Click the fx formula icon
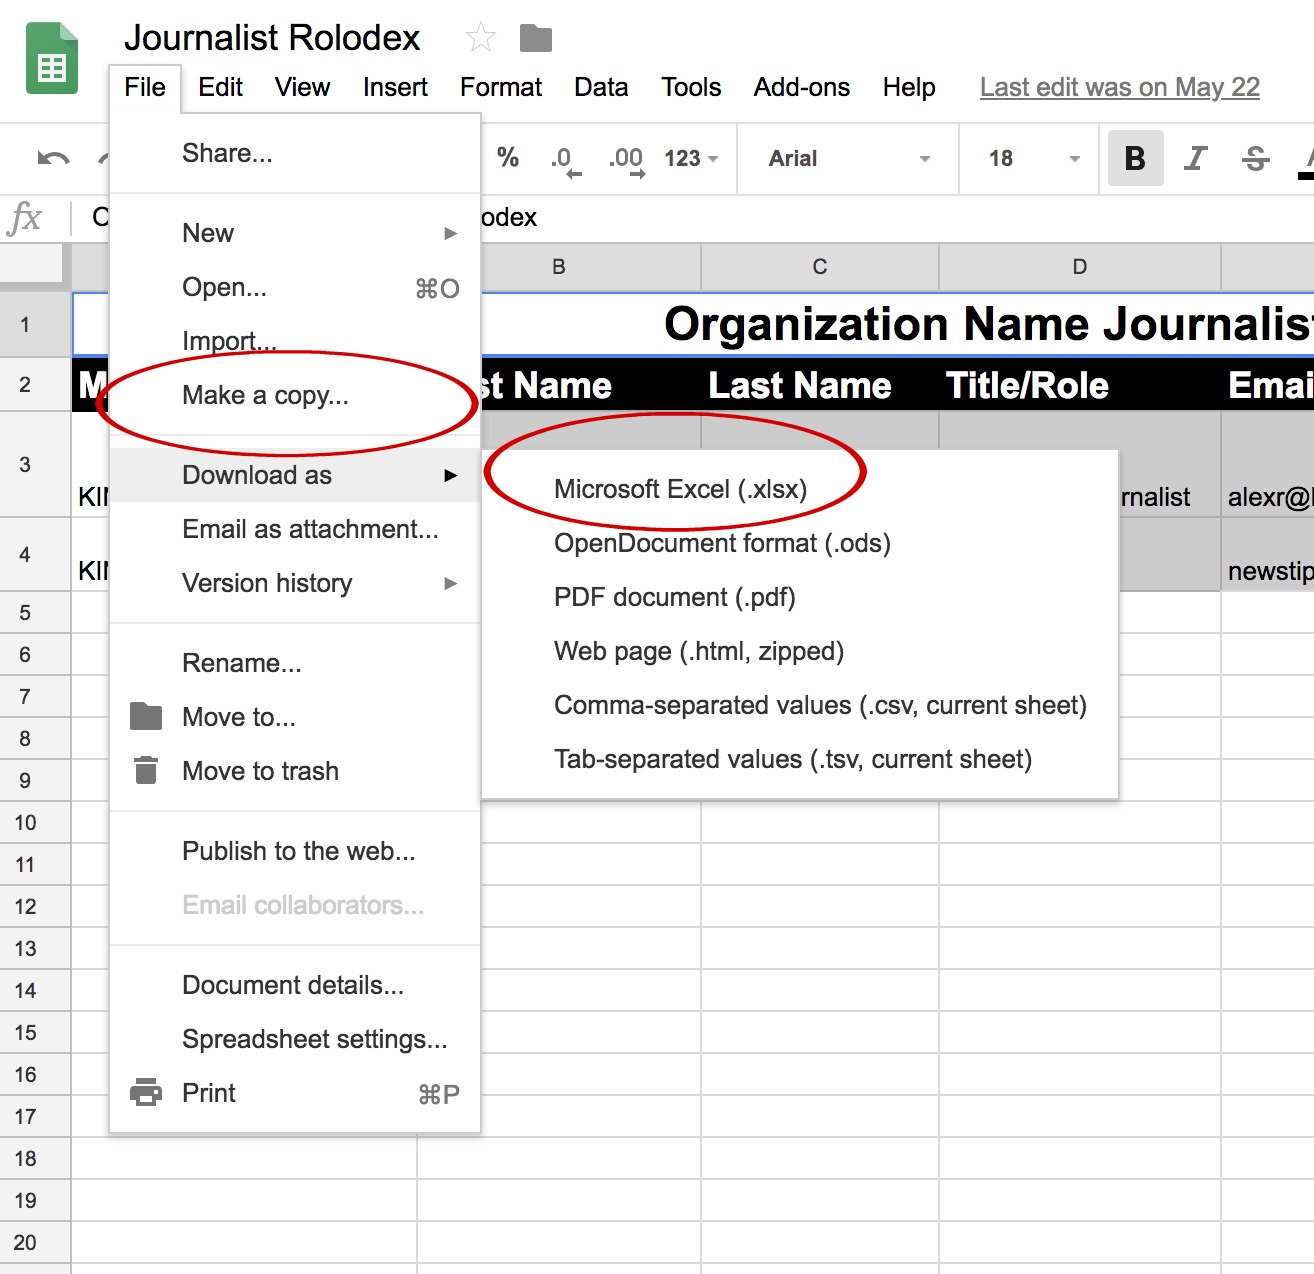The width and height of the screenshot is (1314, 1274). 25,217
